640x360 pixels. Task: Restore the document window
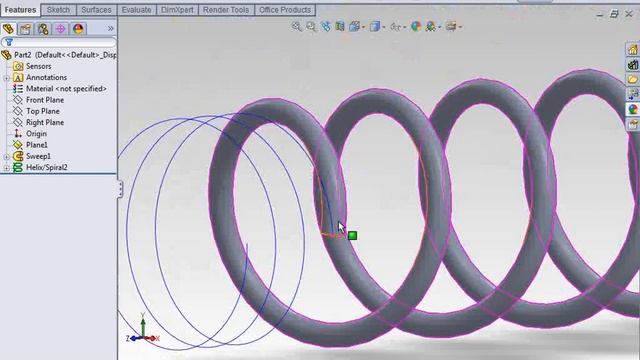[x=614, y=14]
